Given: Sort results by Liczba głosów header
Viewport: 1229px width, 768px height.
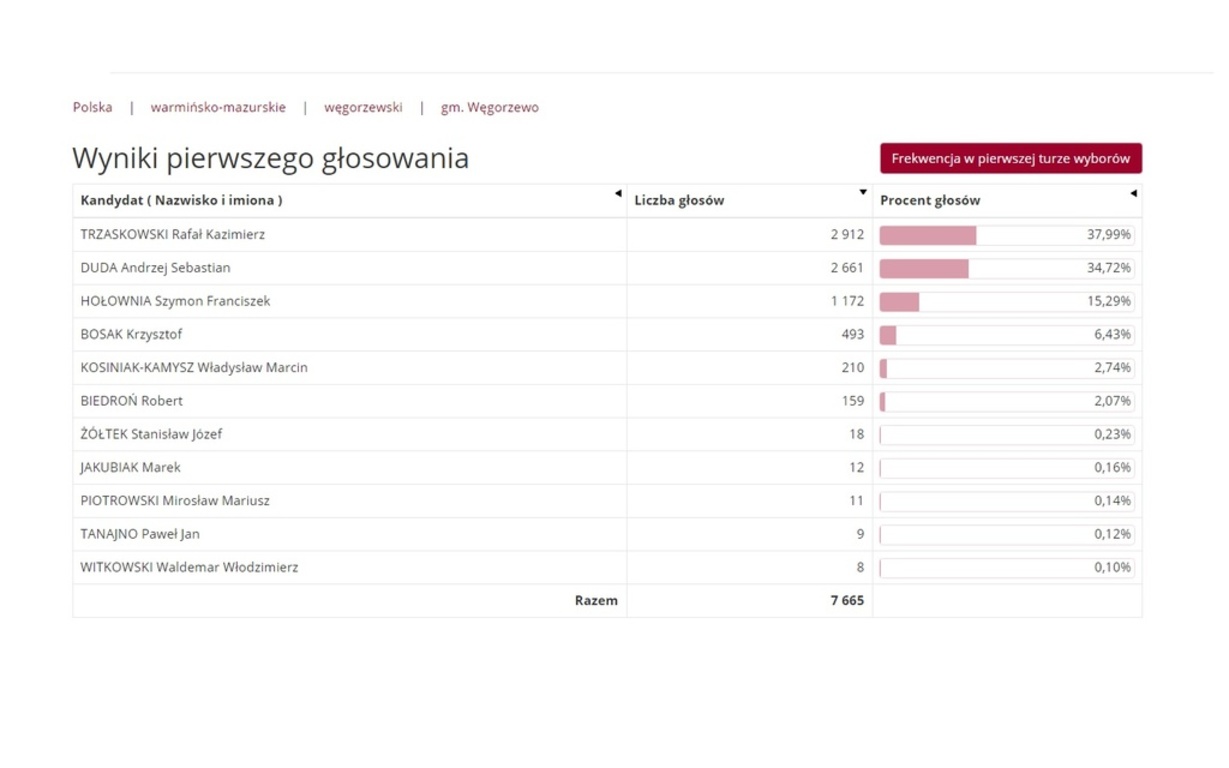Looking at the screenshot, I should (680, 199).
